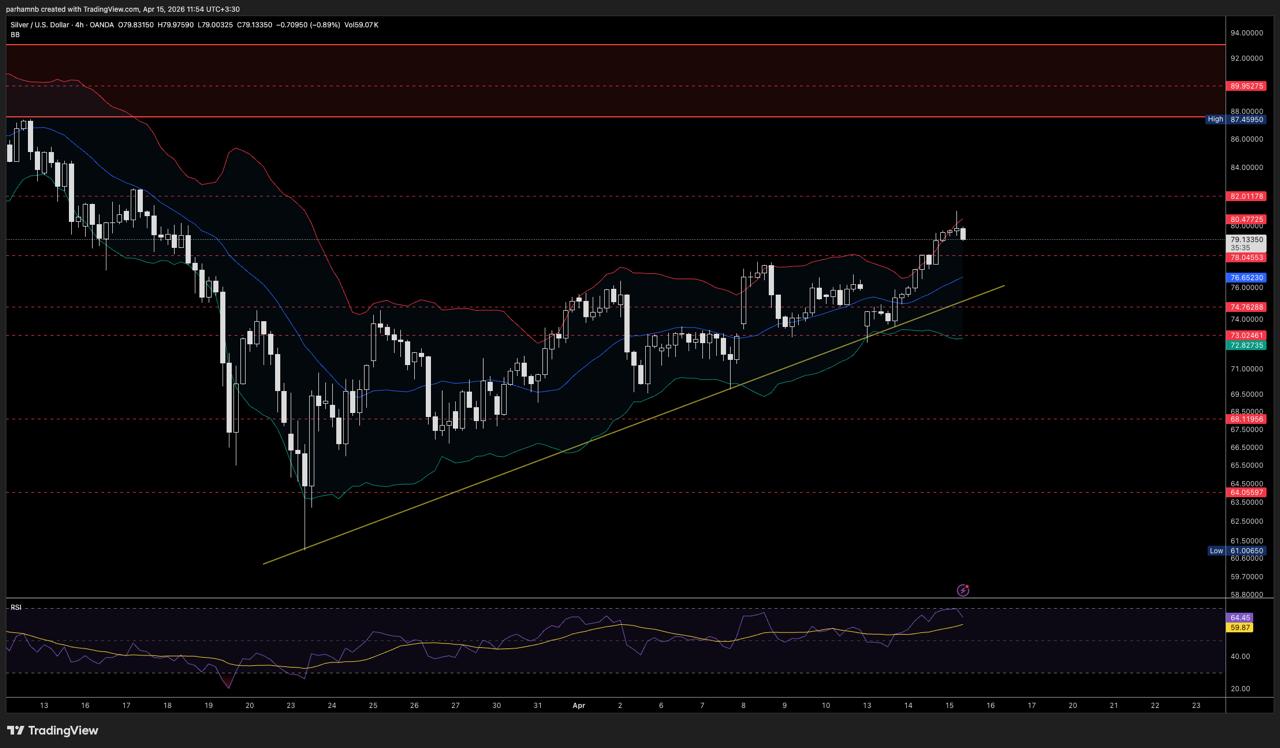This screenshot has width=1280, height=748.
Task: Select the green 72.82735 lower band label
Action: (x=1247, y=345)
